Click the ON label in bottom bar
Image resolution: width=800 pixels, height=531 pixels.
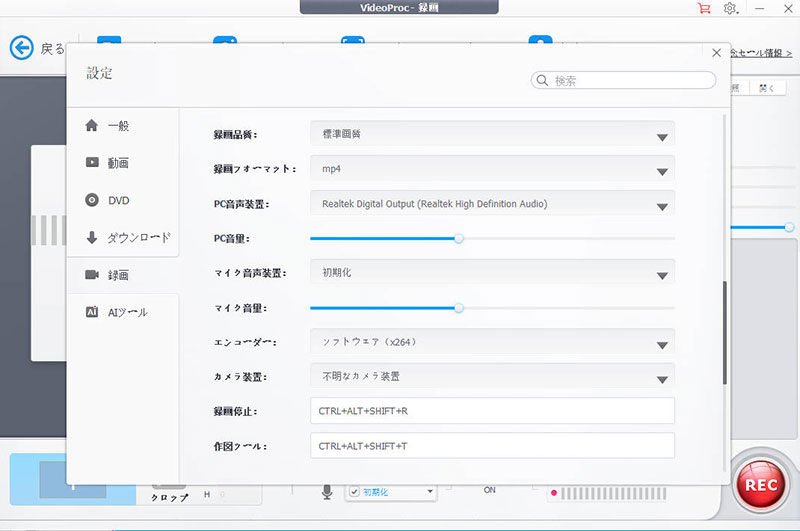489,490
